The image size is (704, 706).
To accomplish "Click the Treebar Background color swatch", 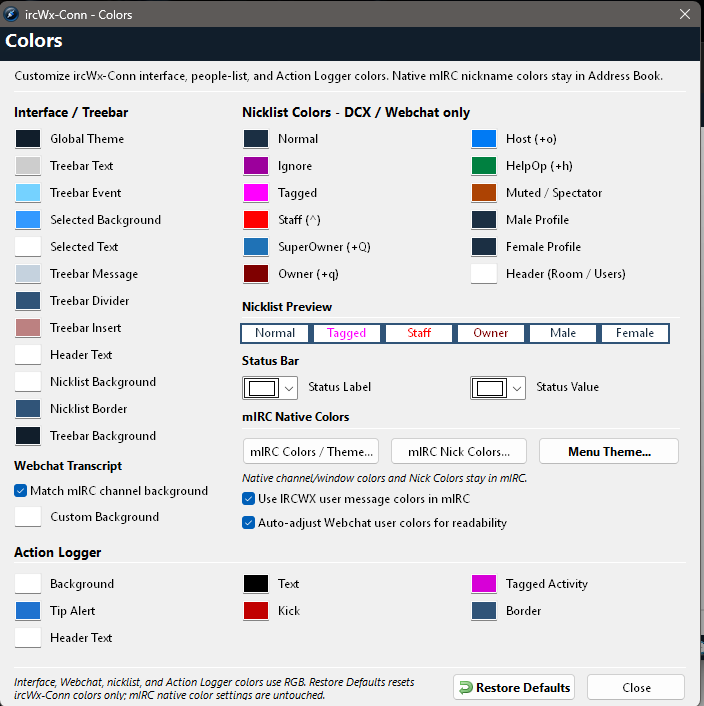I will tap(28, 436).
